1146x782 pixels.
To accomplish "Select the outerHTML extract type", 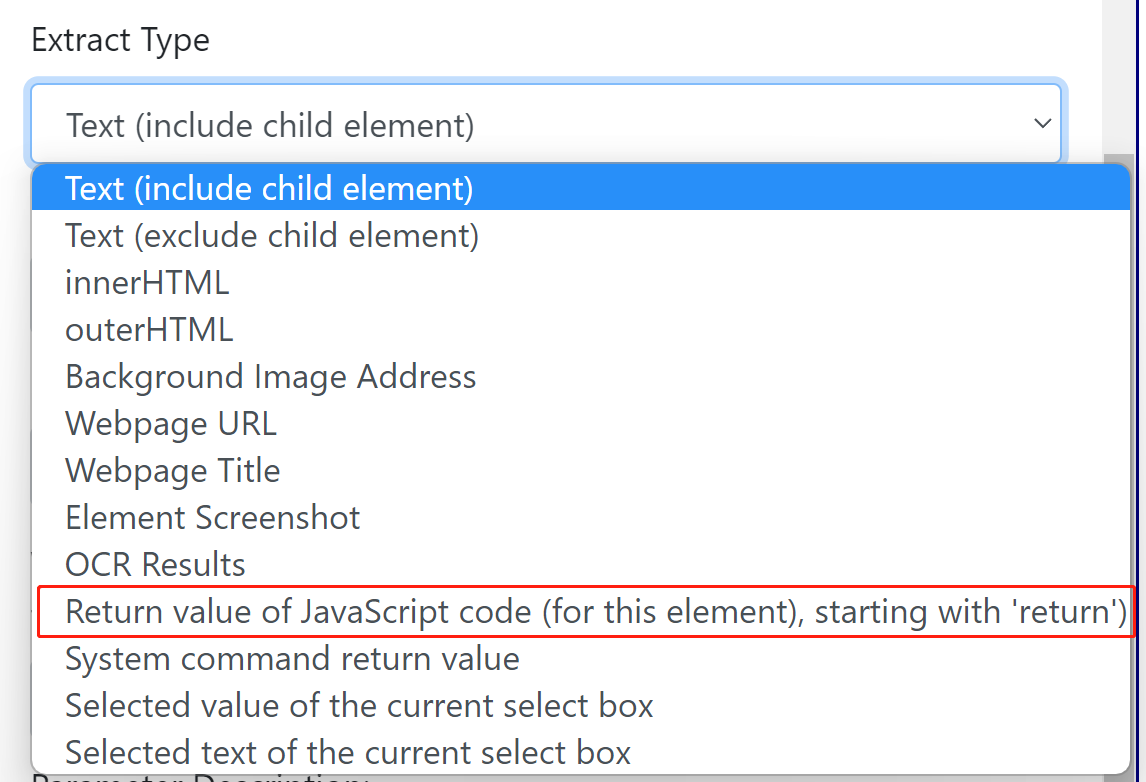I will click(x=148, y=329).
